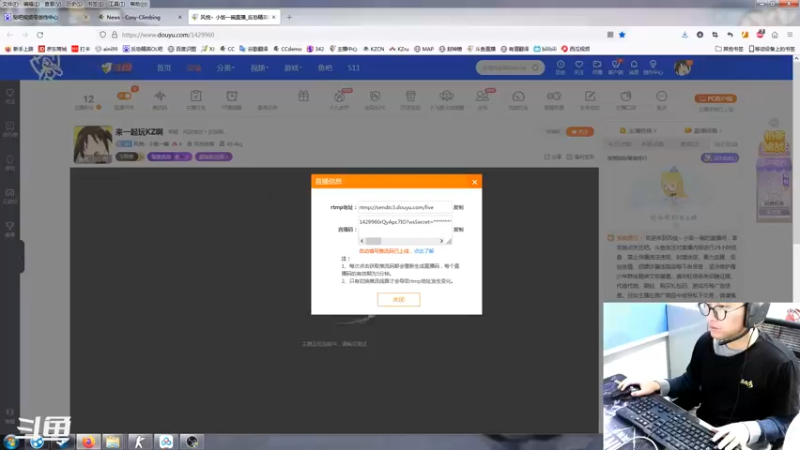Click the undo arrow toolbar icon

coord(730,35)
